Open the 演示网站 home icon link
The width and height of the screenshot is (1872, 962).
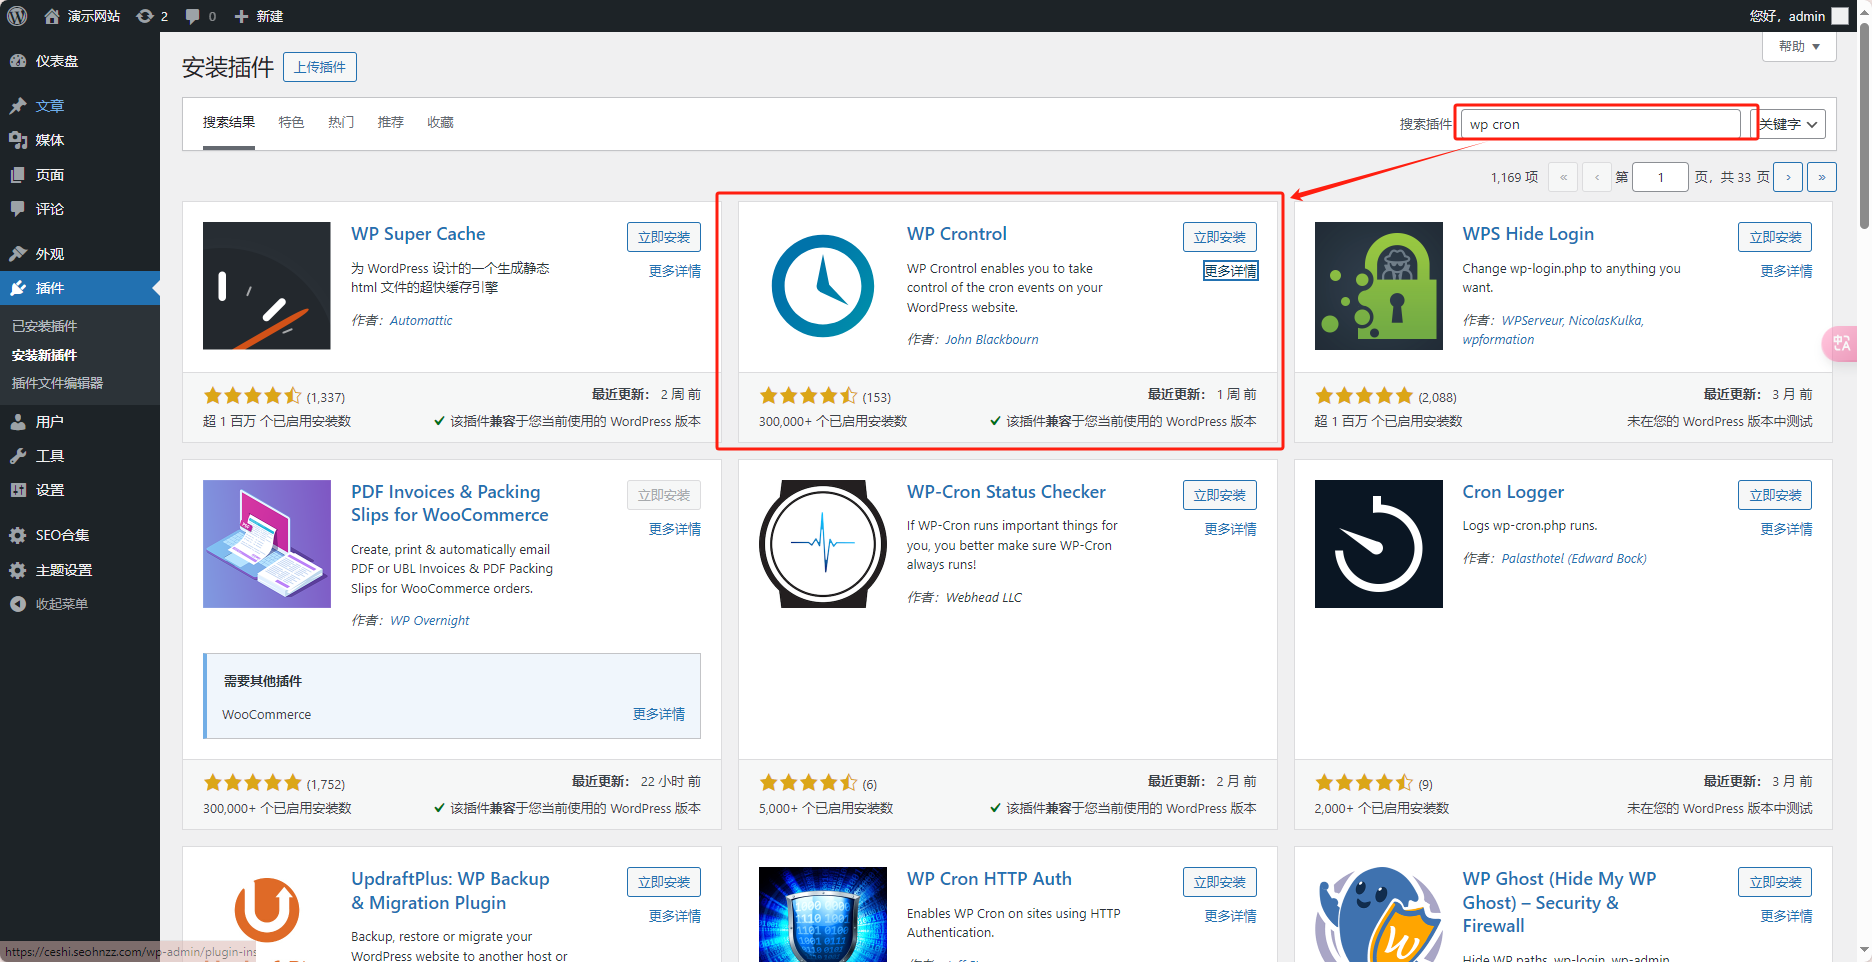point(82,16)
